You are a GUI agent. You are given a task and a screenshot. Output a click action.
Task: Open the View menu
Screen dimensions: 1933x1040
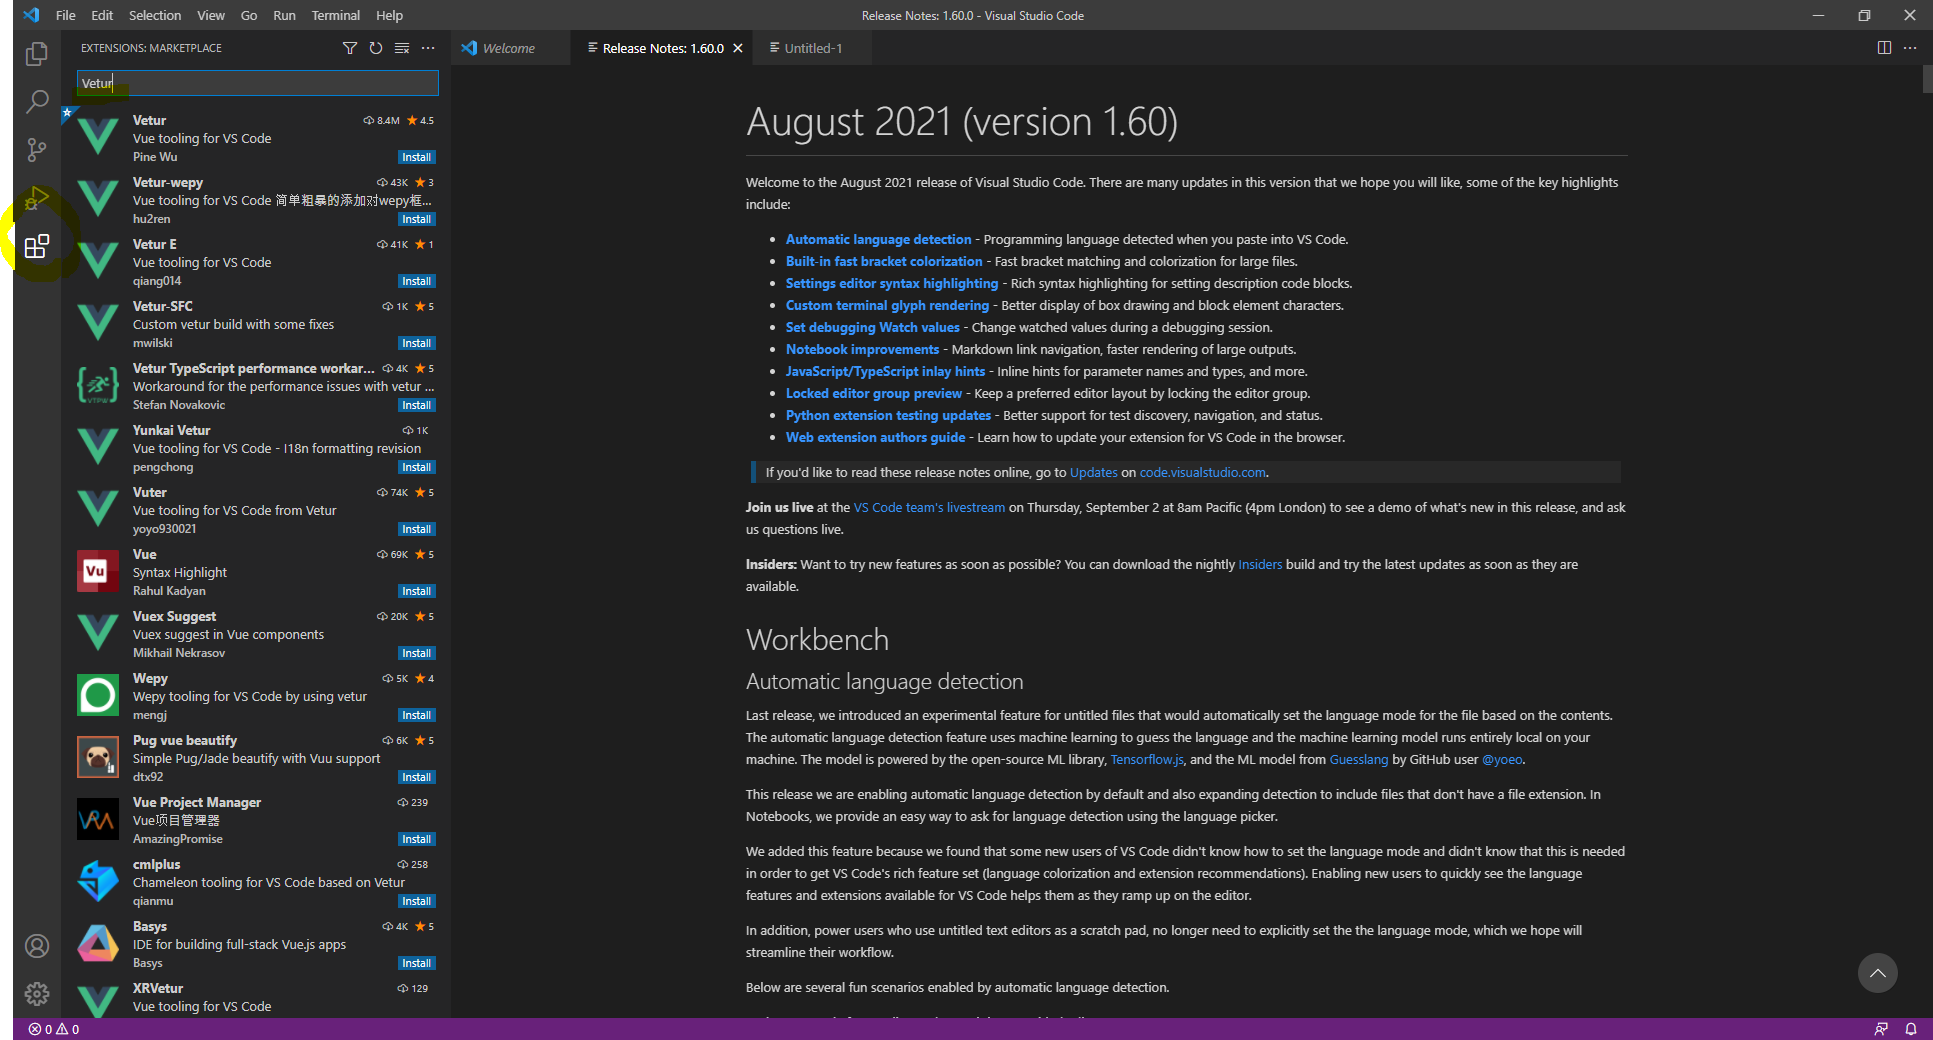(211, 15)
